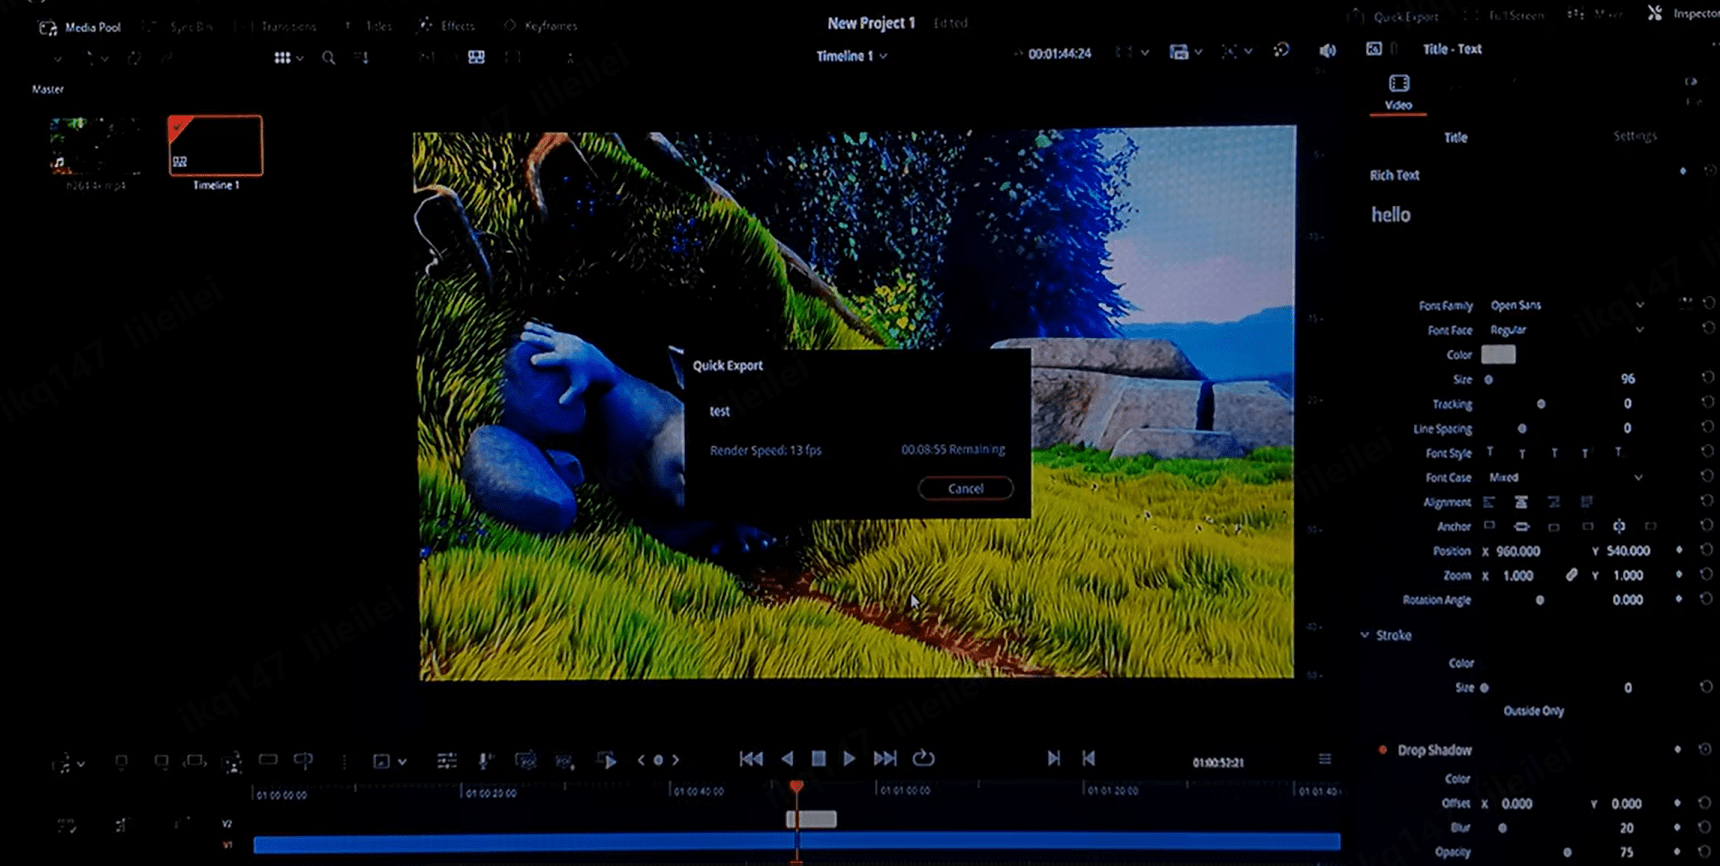Image resolution: width=1720 pixels, height=866 pixels.
Task: Toggle the Zoom keyframe diamond
Action: (1679, 575)
